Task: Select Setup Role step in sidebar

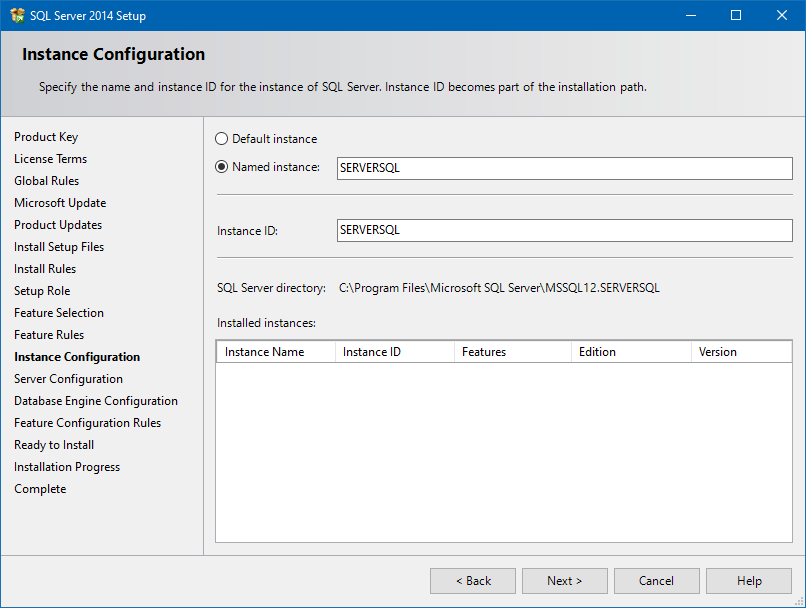Action: click(42, 291)
